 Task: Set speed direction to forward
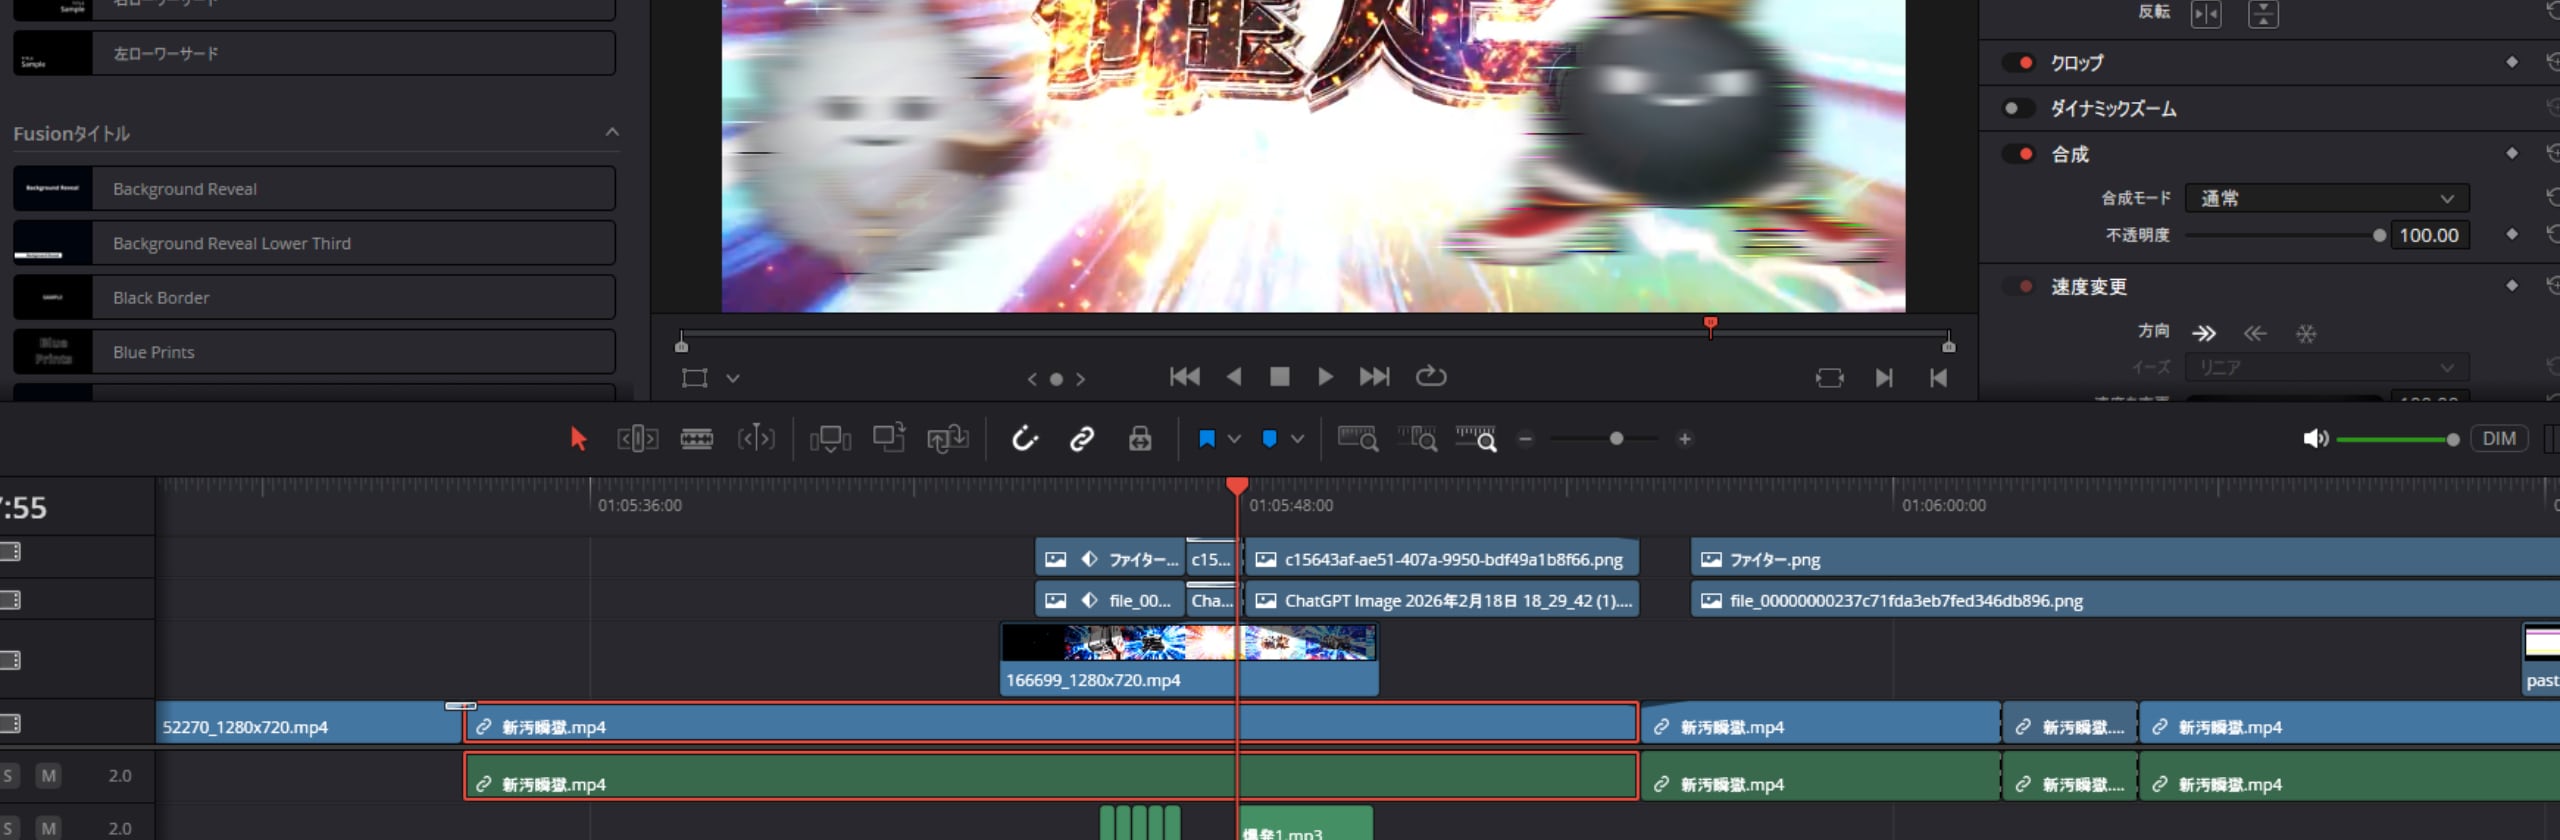pyautogui.click(x=2204, y=333)
